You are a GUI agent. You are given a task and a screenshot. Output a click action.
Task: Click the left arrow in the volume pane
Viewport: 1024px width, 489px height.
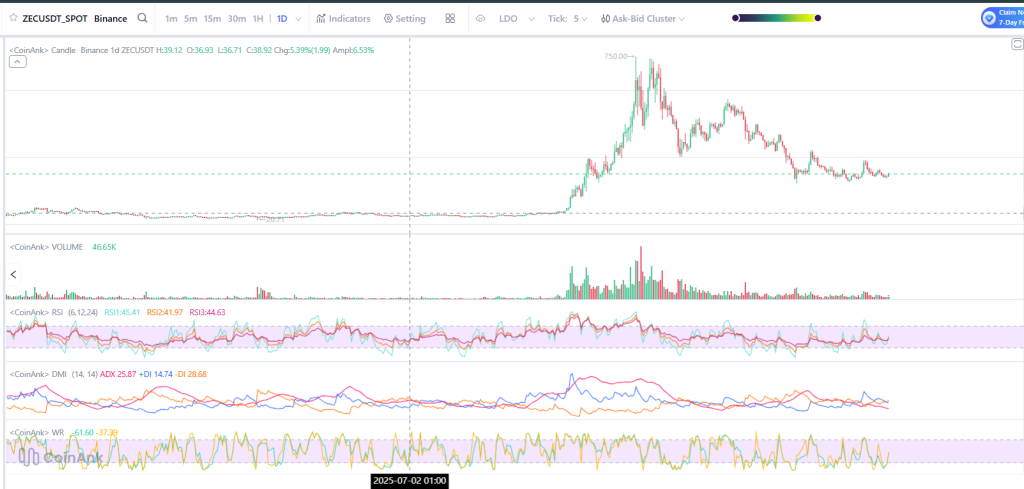click(x=14, y=274)
